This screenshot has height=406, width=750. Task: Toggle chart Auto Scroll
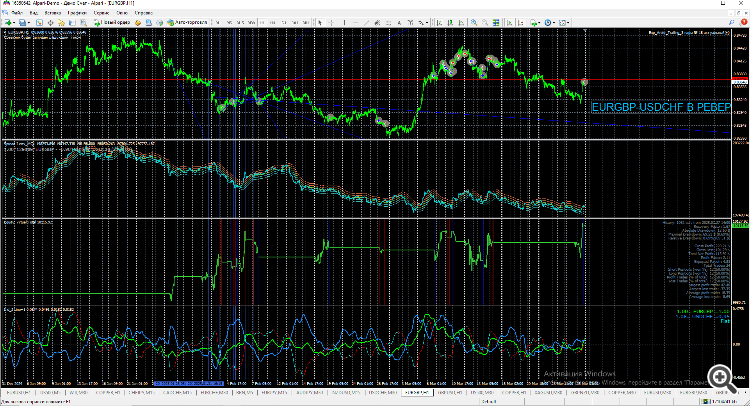point(510,22)
